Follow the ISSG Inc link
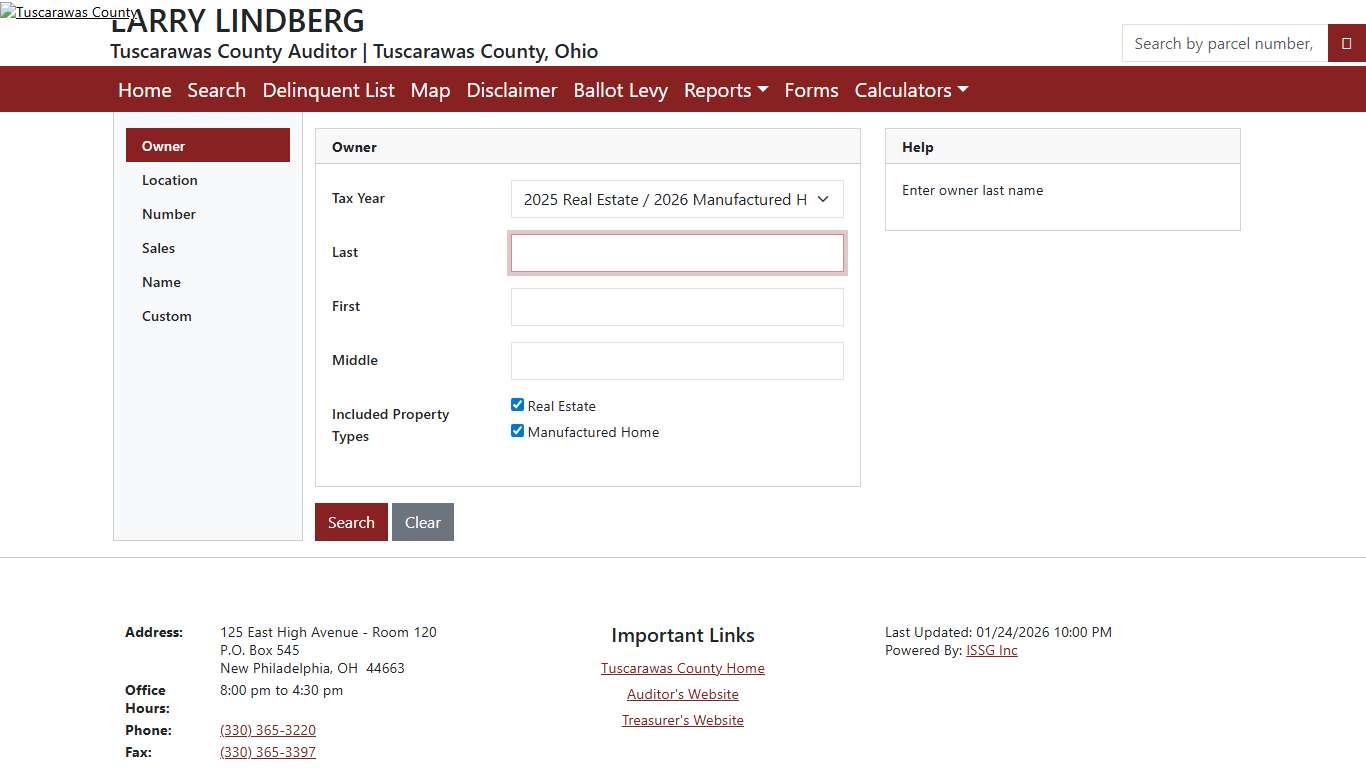The width and height of the screenshot is (1366, 768). coord(991,650)
